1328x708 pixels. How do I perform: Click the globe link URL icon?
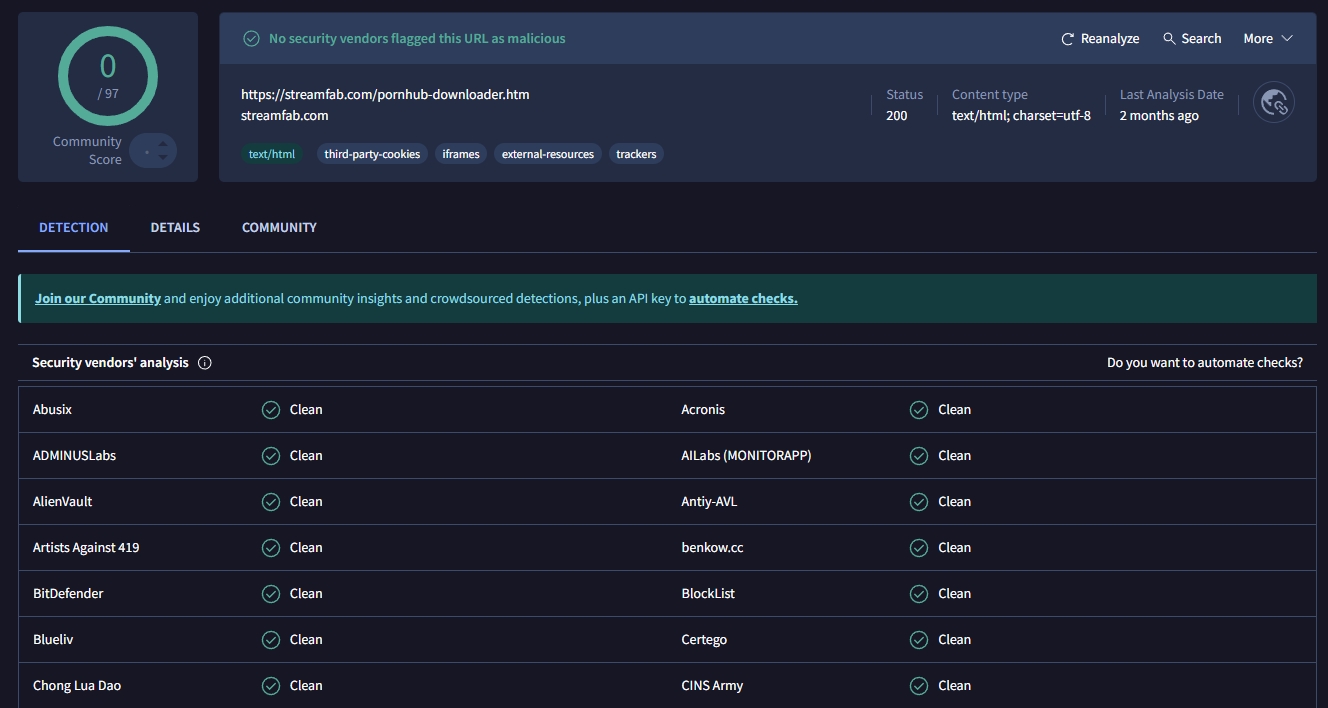(1273, 103)
